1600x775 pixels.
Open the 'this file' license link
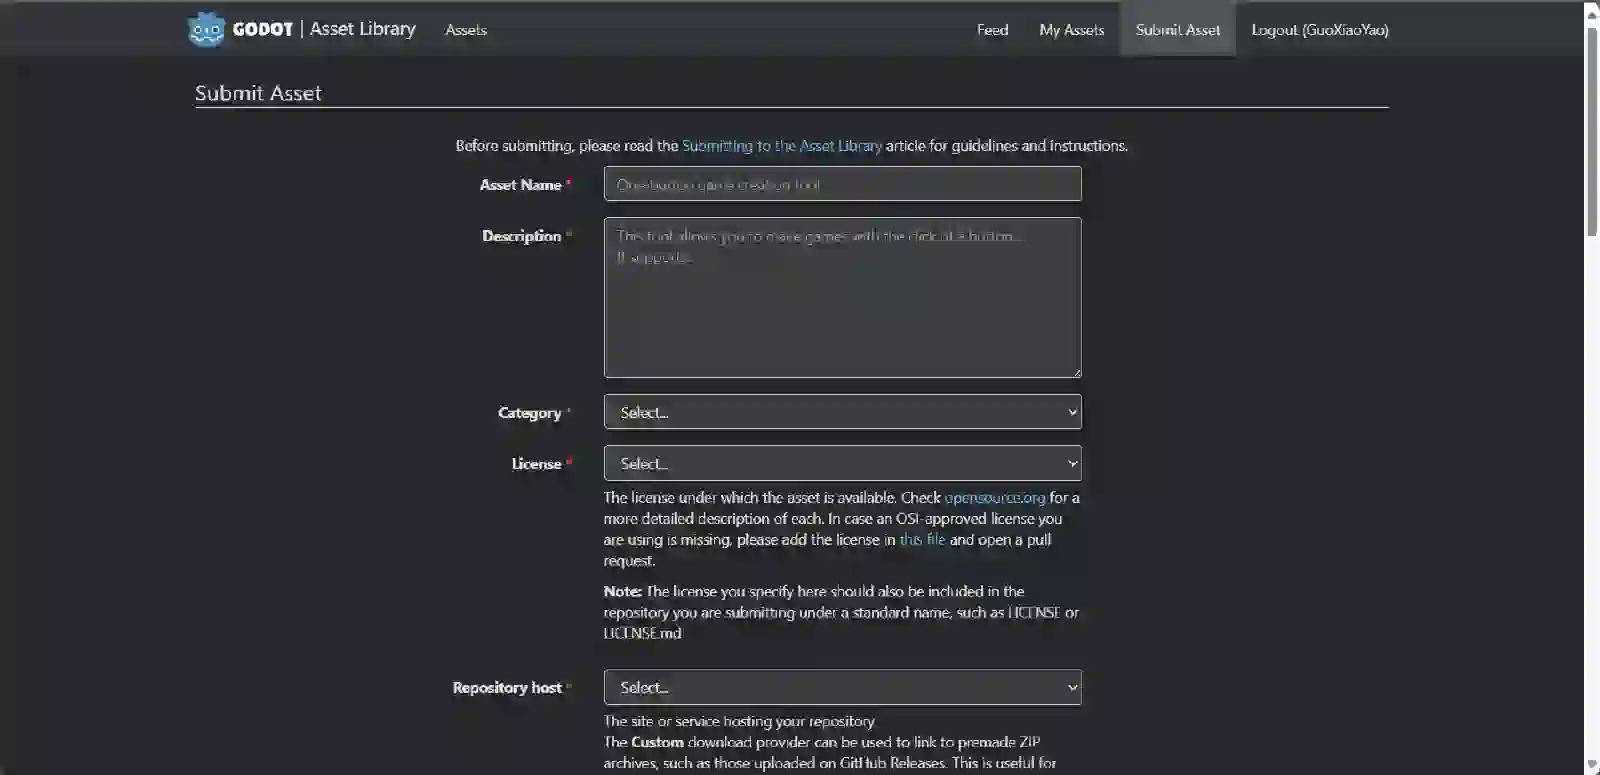(921, 540)
